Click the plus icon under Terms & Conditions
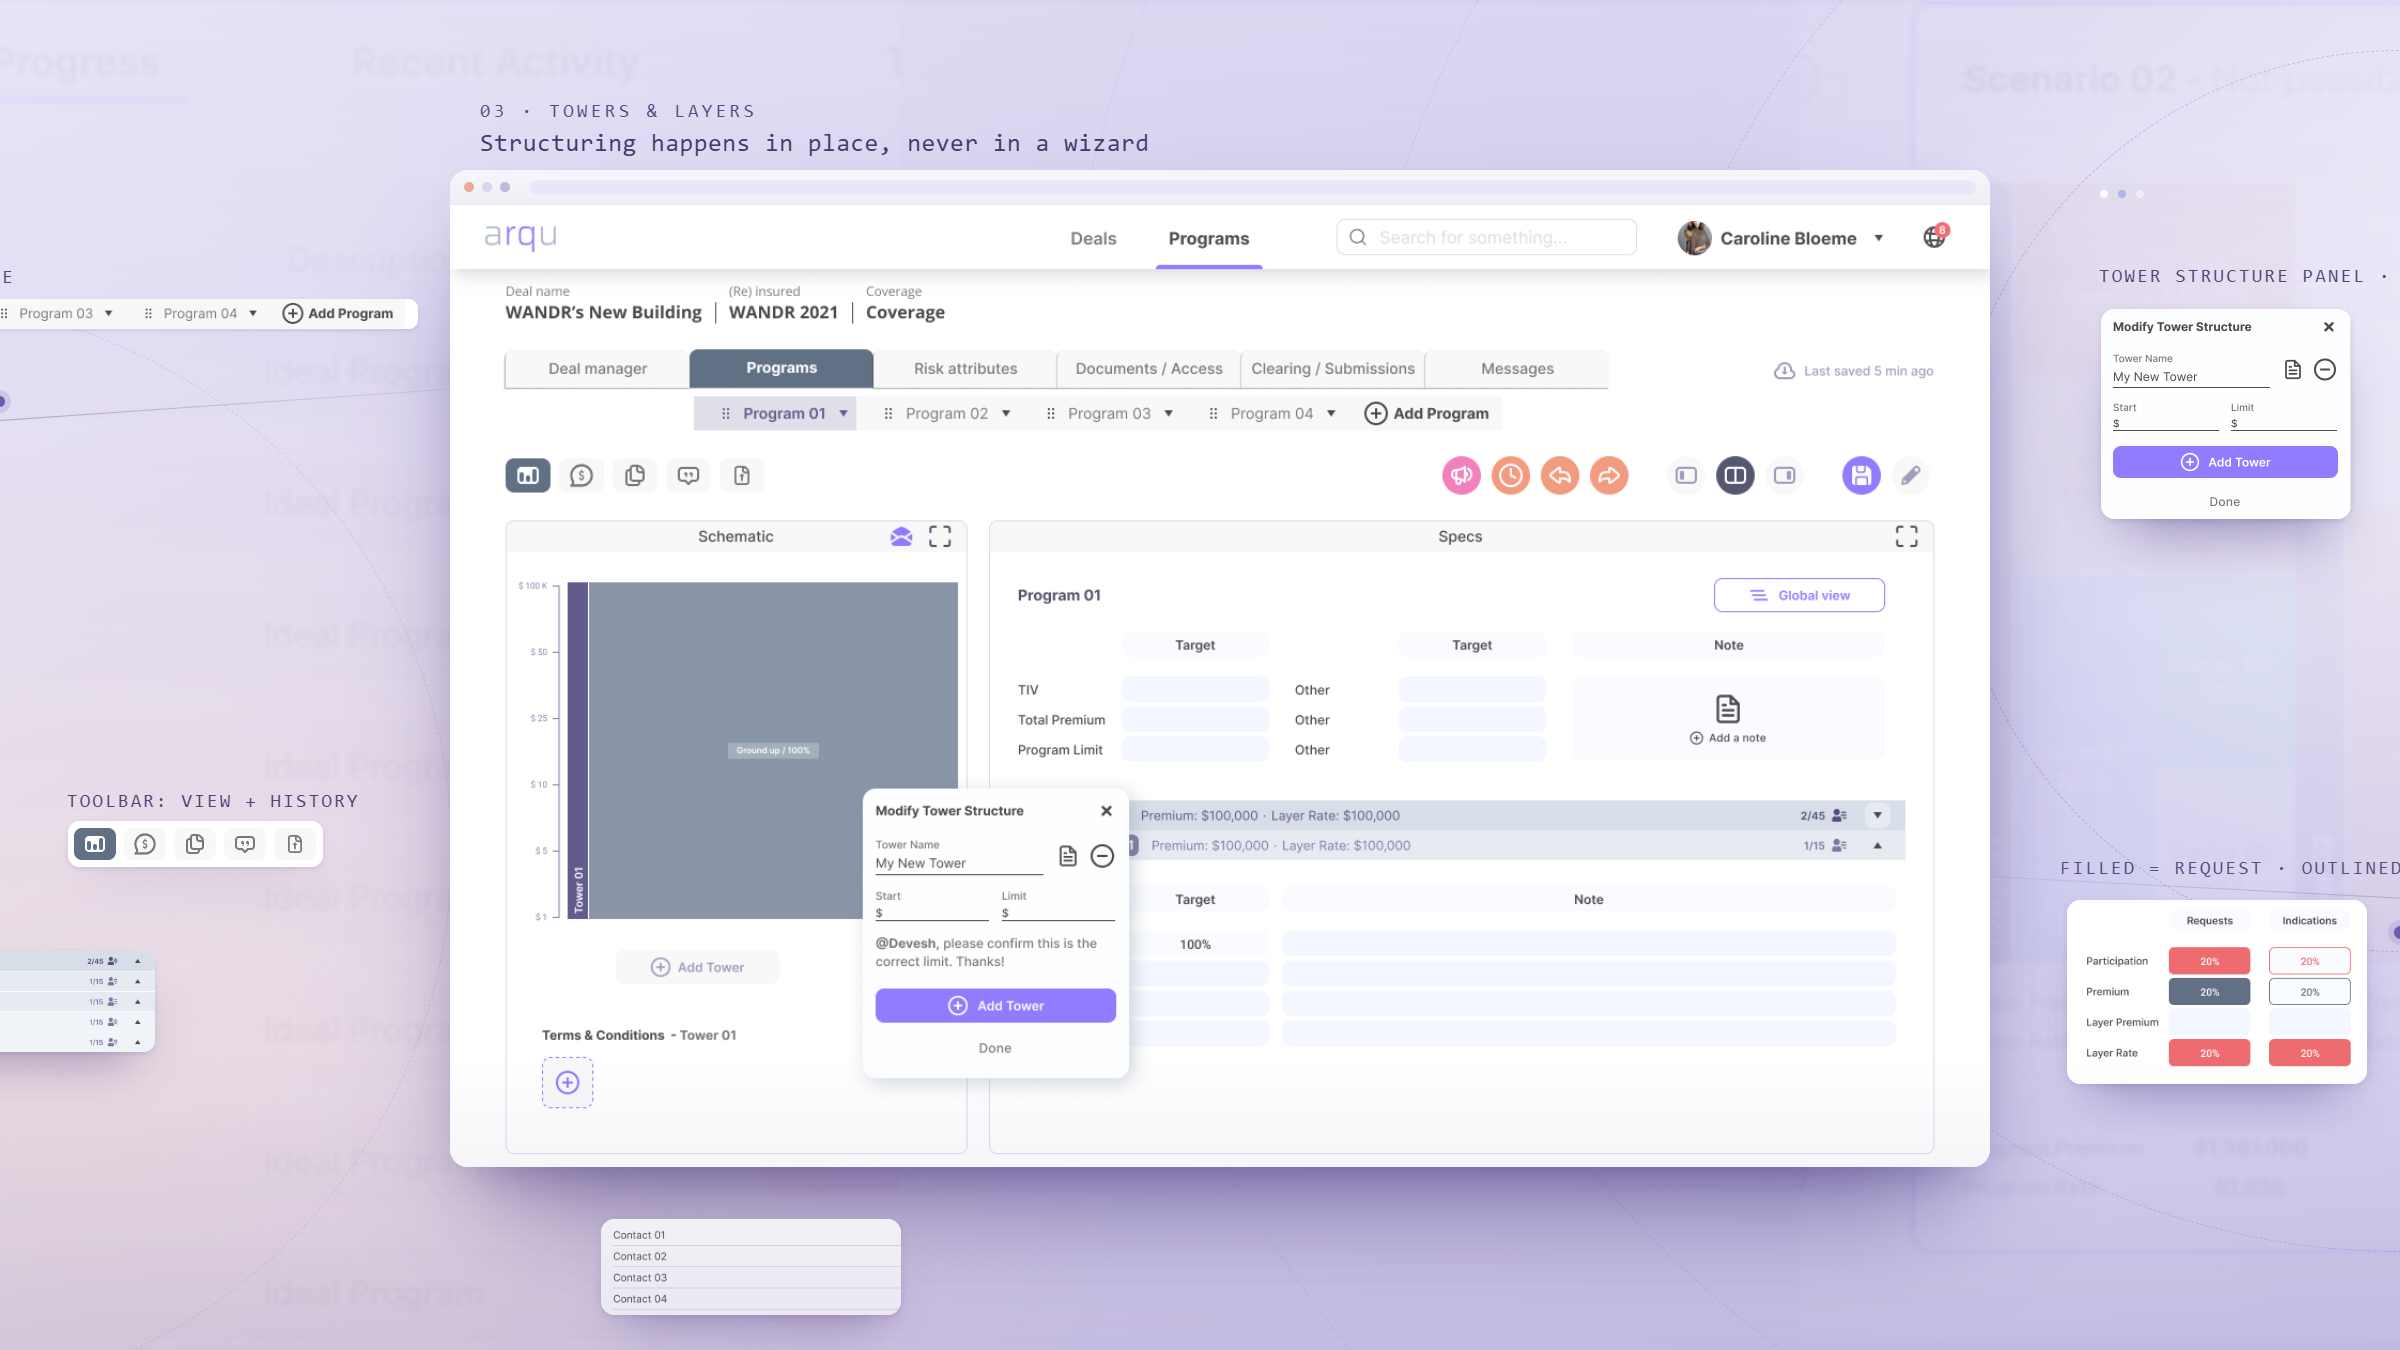 (x=568, y=1083)
